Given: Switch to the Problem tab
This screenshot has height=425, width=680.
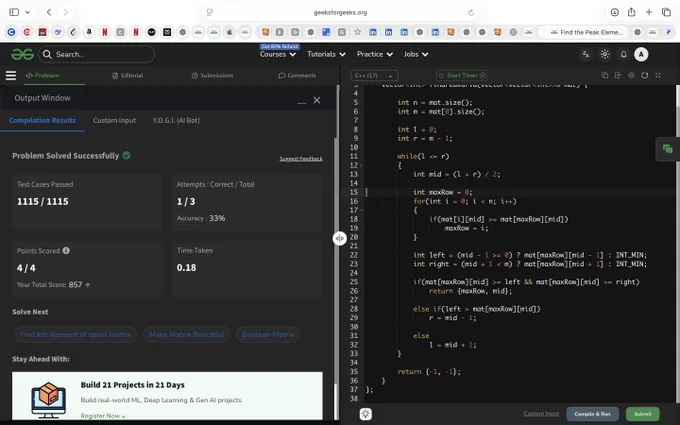Looking at the screenshot, I should (x=42, y=75).
